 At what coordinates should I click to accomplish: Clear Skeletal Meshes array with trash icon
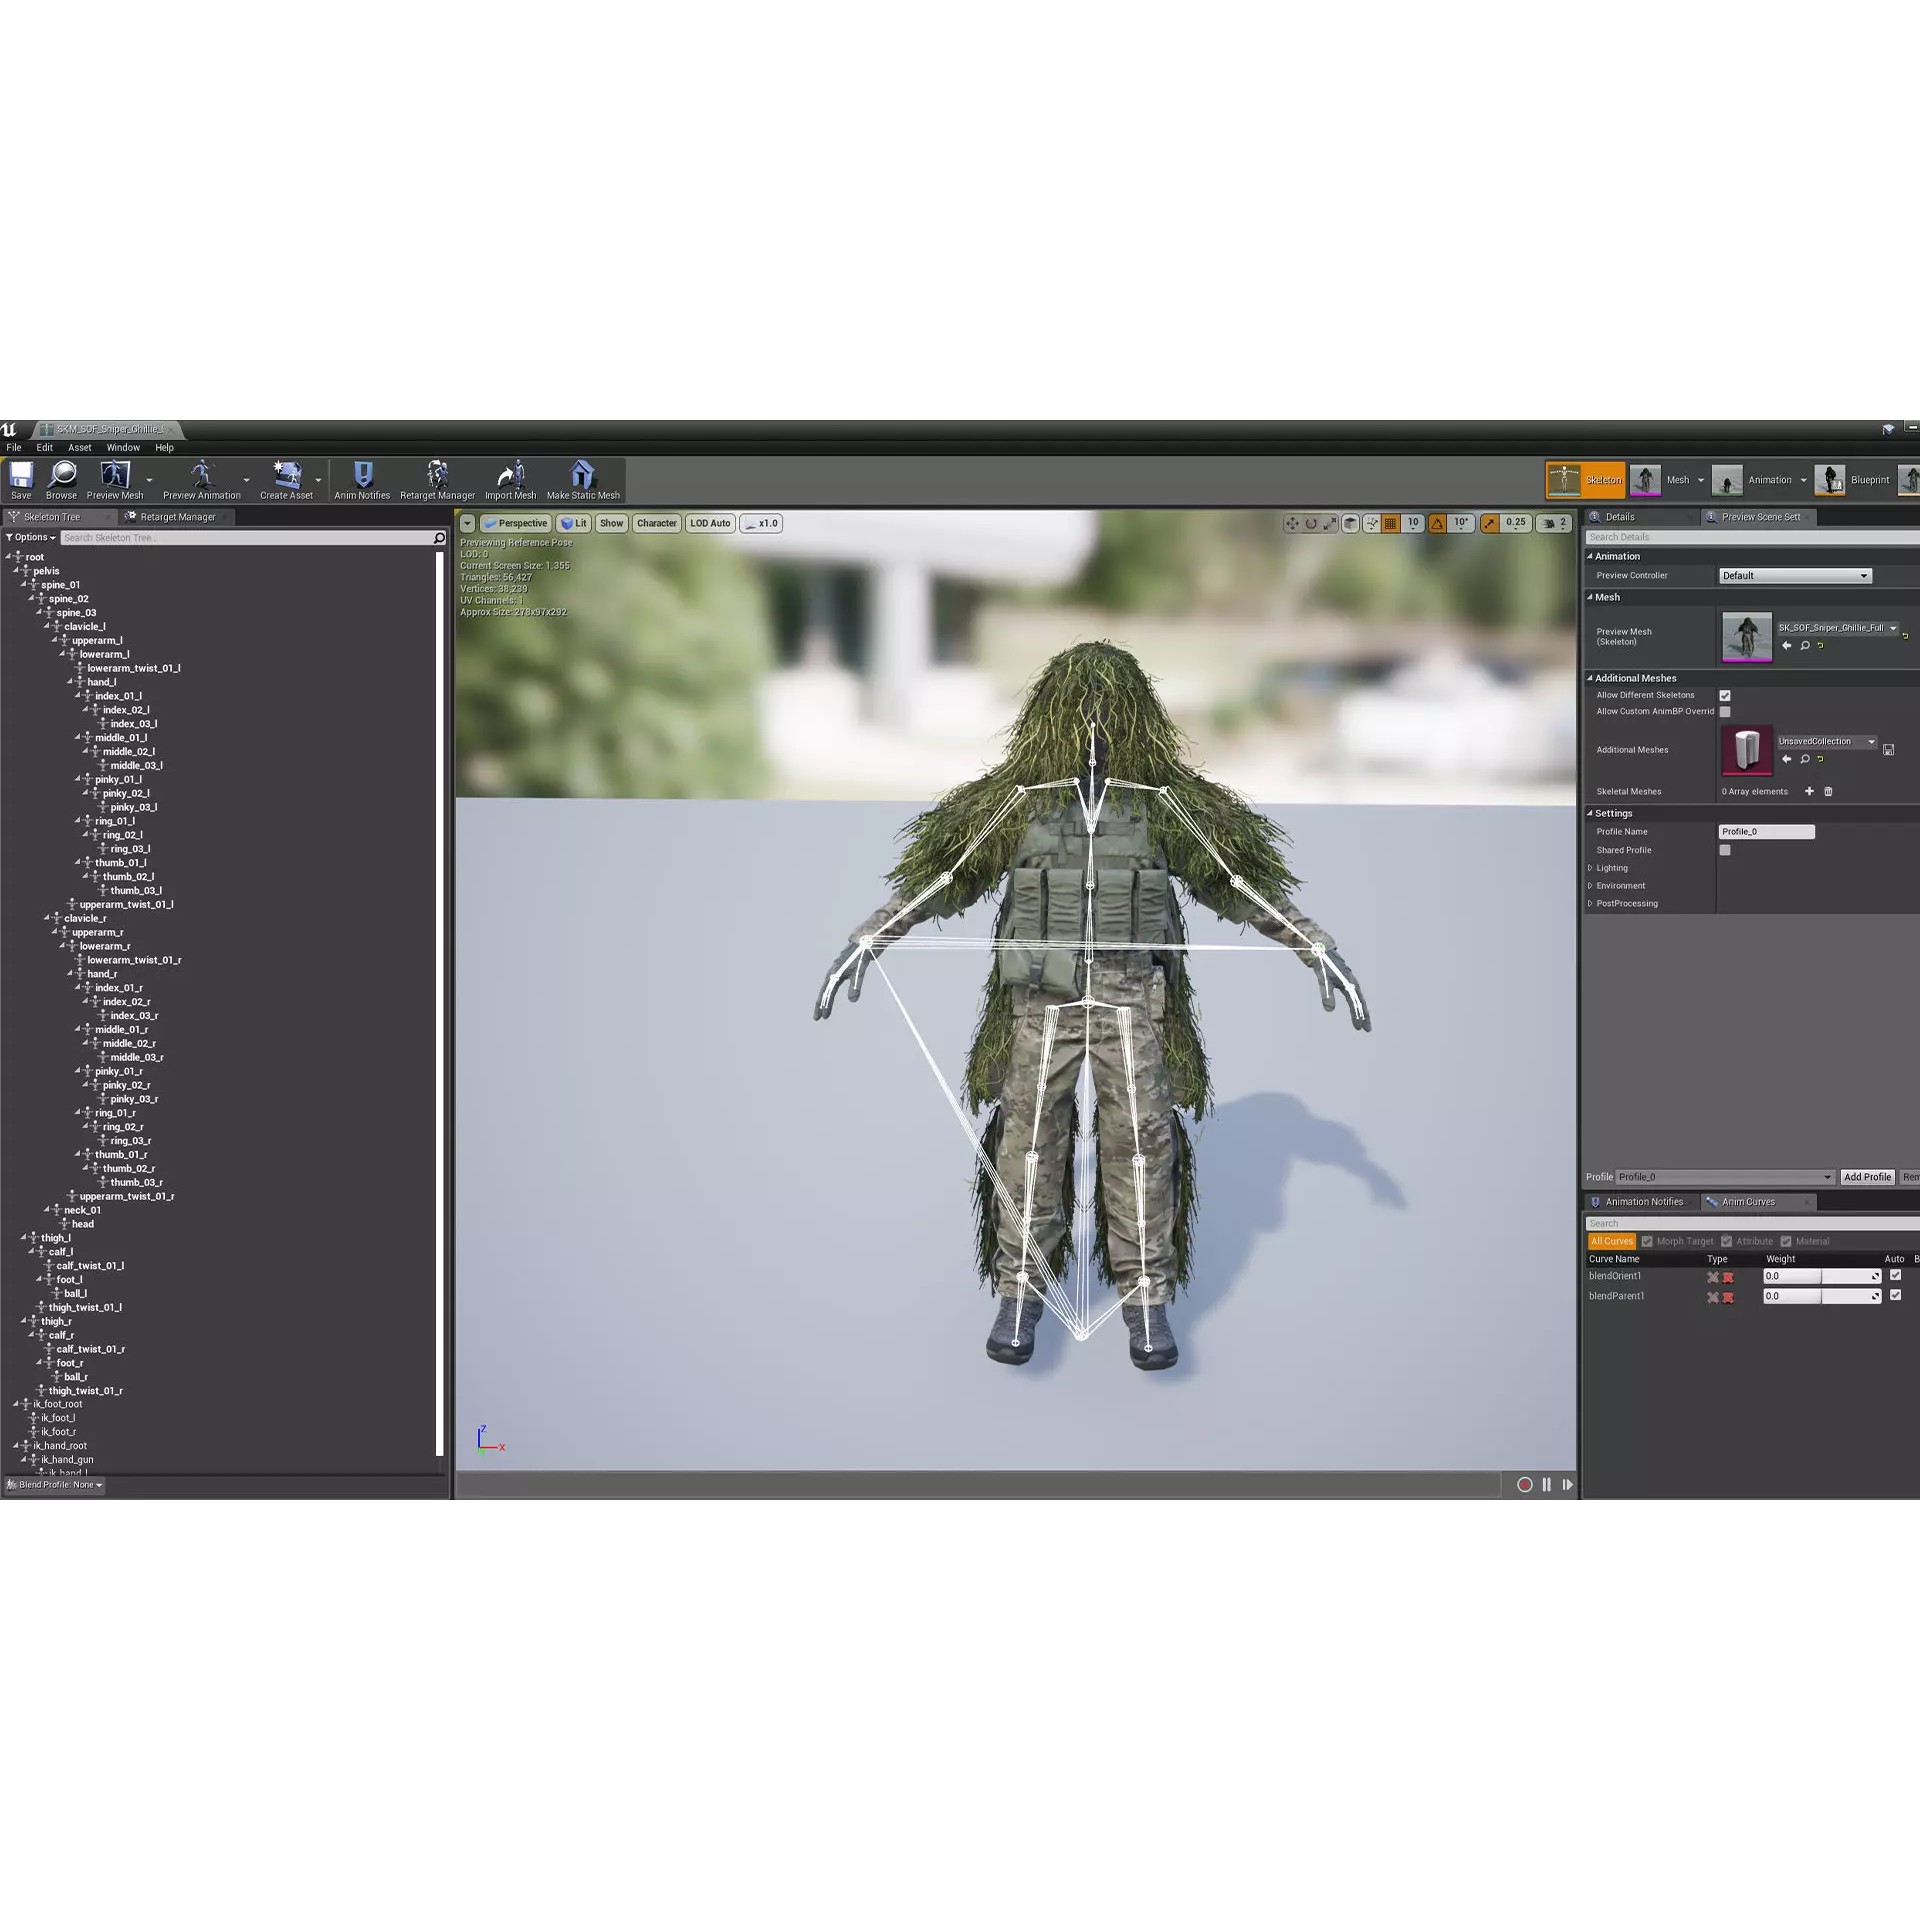1828,792
